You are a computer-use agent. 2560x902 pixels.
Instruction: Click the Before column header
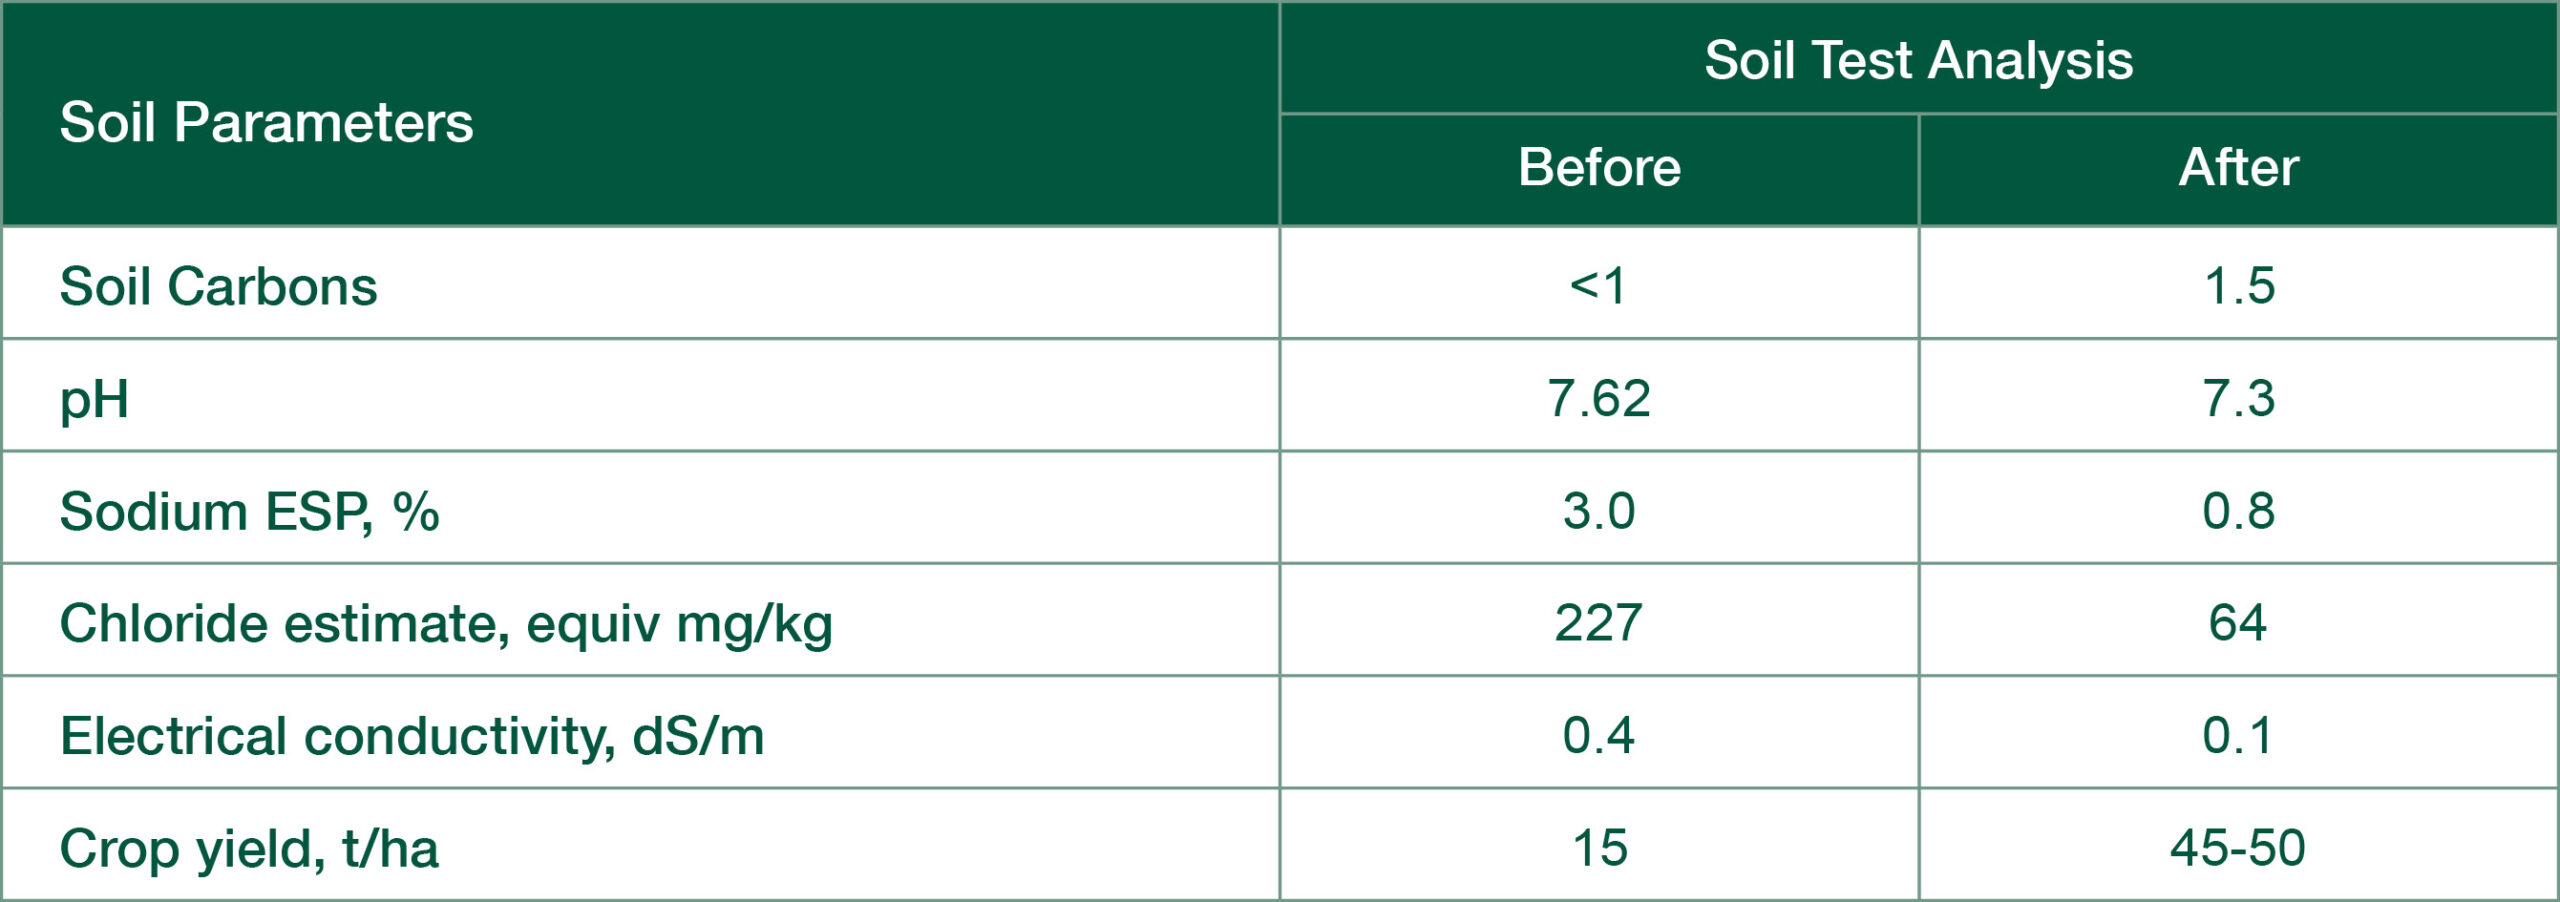tap(1599, 167)
